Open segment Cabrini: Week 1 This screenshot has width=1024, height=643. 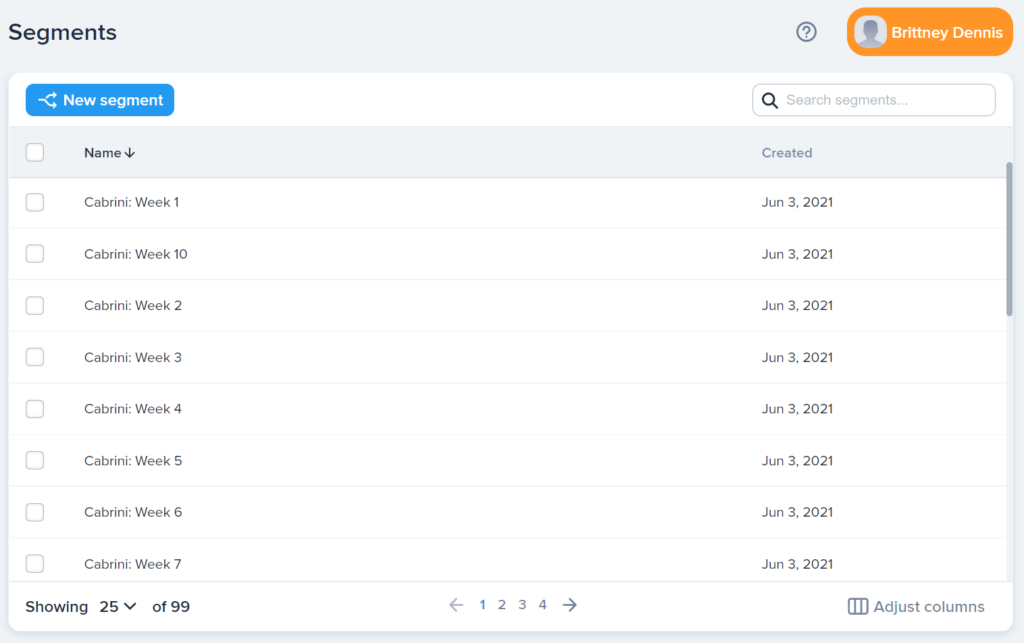point(131,202)
